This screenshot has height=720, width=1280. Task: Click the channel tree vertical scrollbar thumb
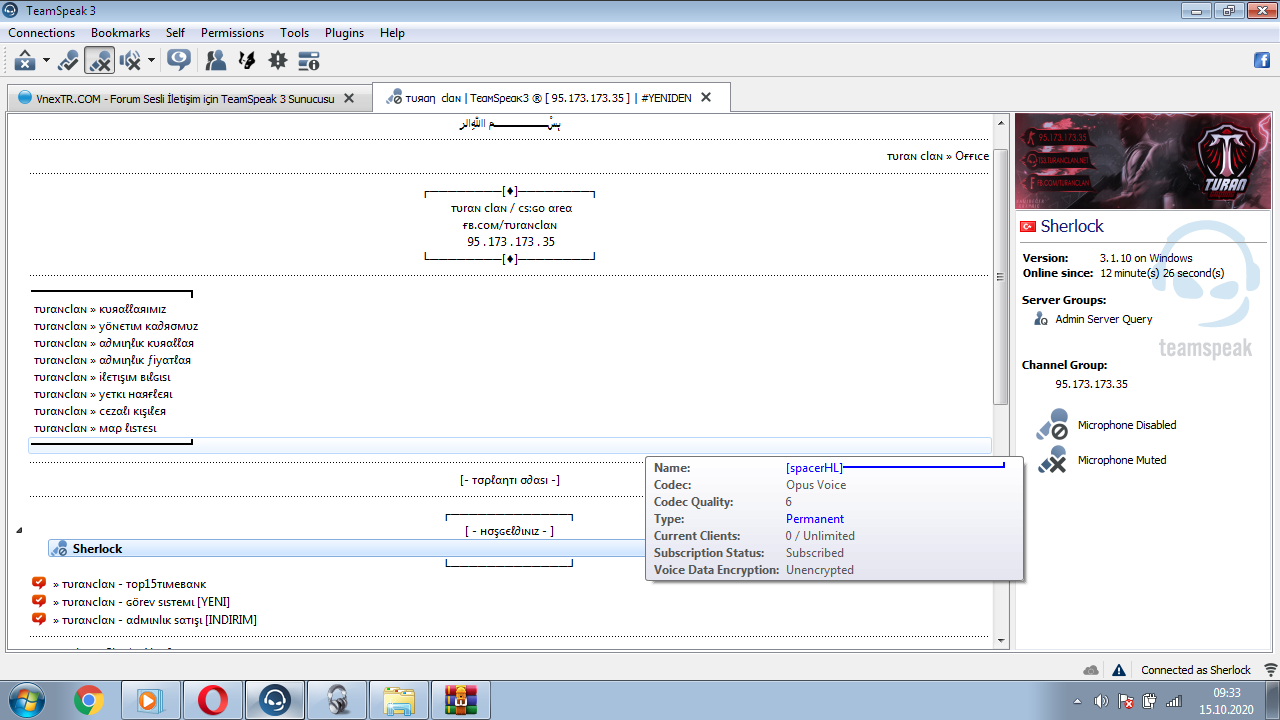coord(1000,277)
